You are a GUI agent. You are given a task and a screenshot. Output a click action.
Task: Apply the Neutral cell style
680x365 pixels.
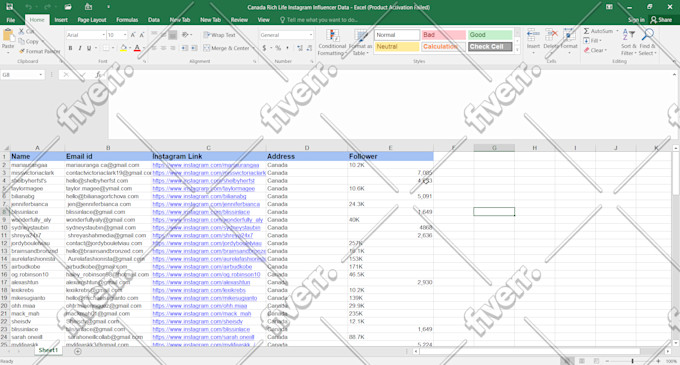tap(397, 46)
